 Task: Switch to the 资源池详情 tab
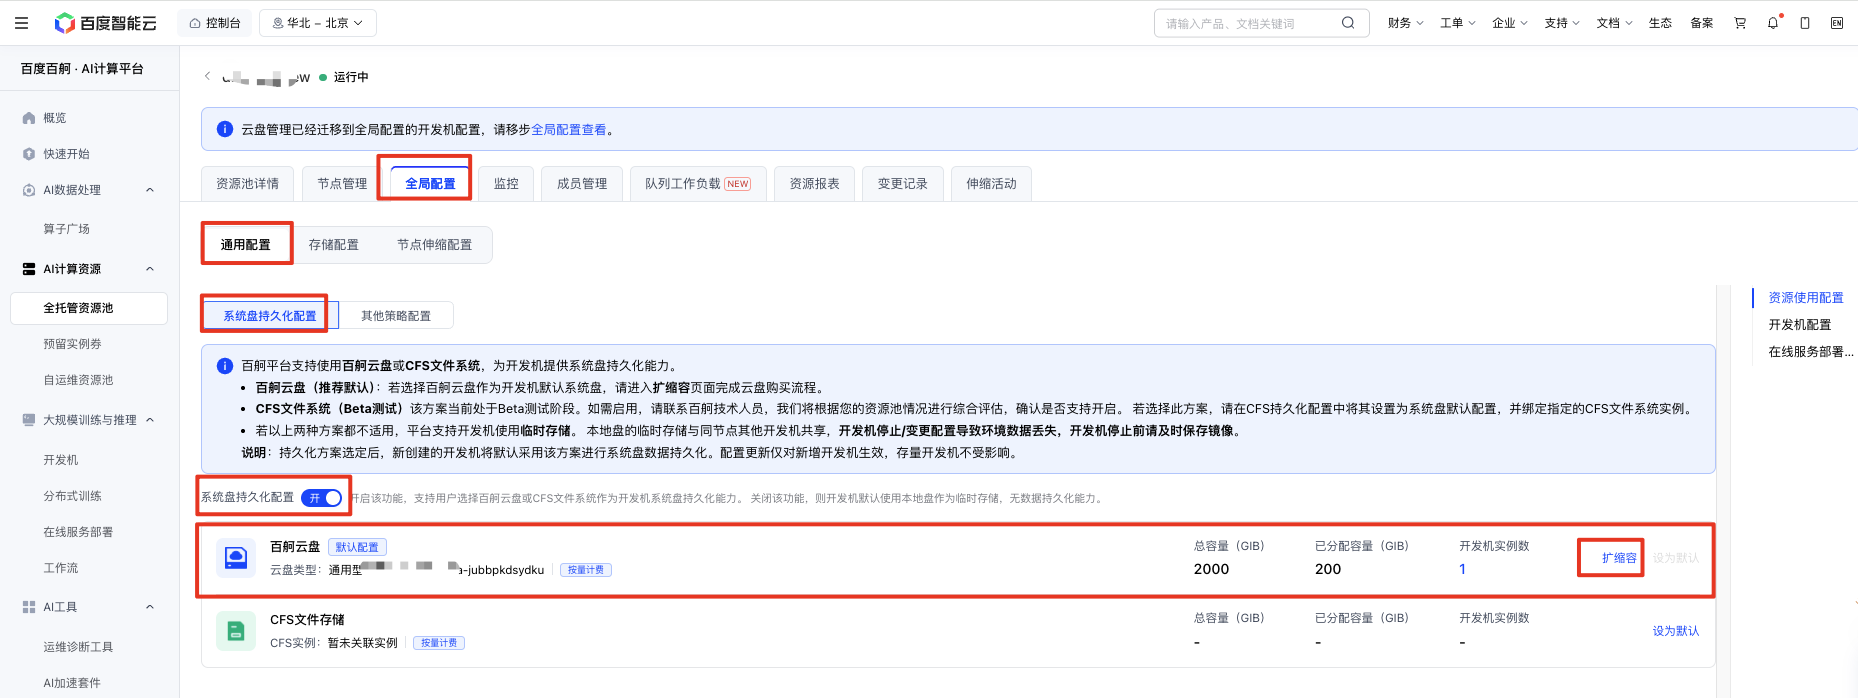click(x=248, y=184)
